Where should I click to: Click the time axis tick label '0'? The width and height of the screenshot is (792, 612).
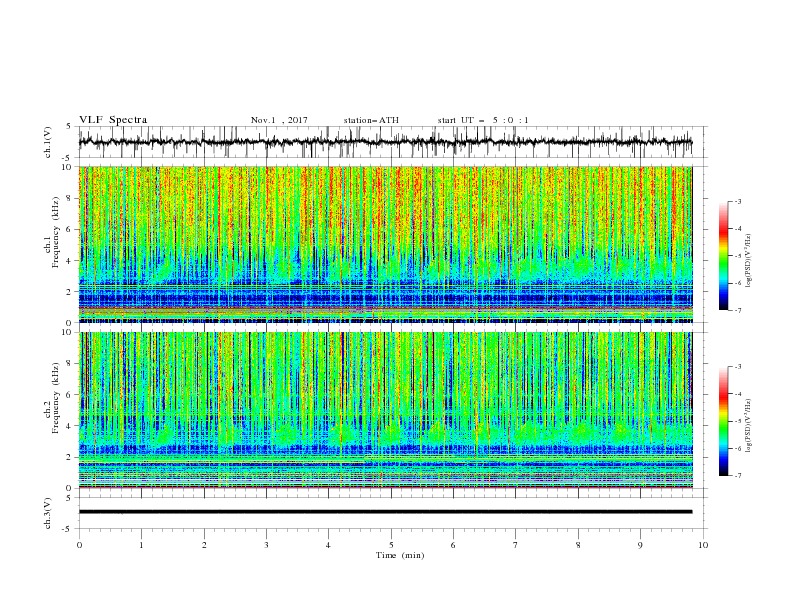79,545
